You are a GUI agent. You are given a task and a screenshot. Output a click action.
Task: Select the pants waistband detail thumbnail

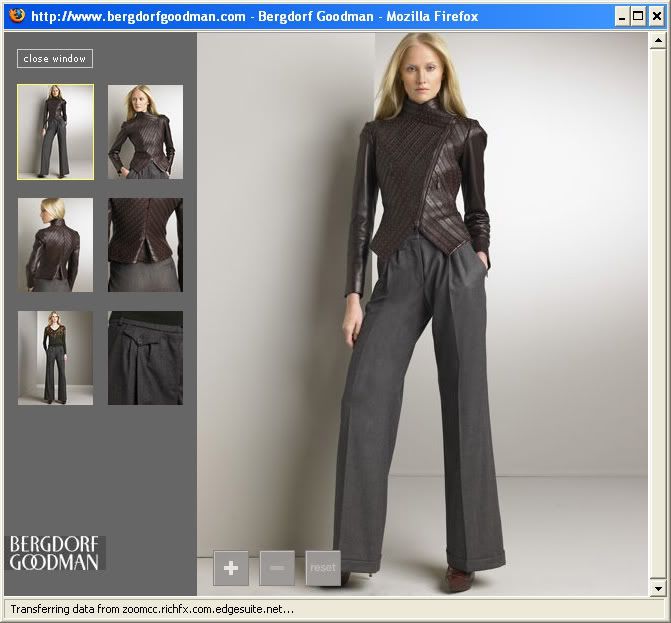tap(145, 358)
